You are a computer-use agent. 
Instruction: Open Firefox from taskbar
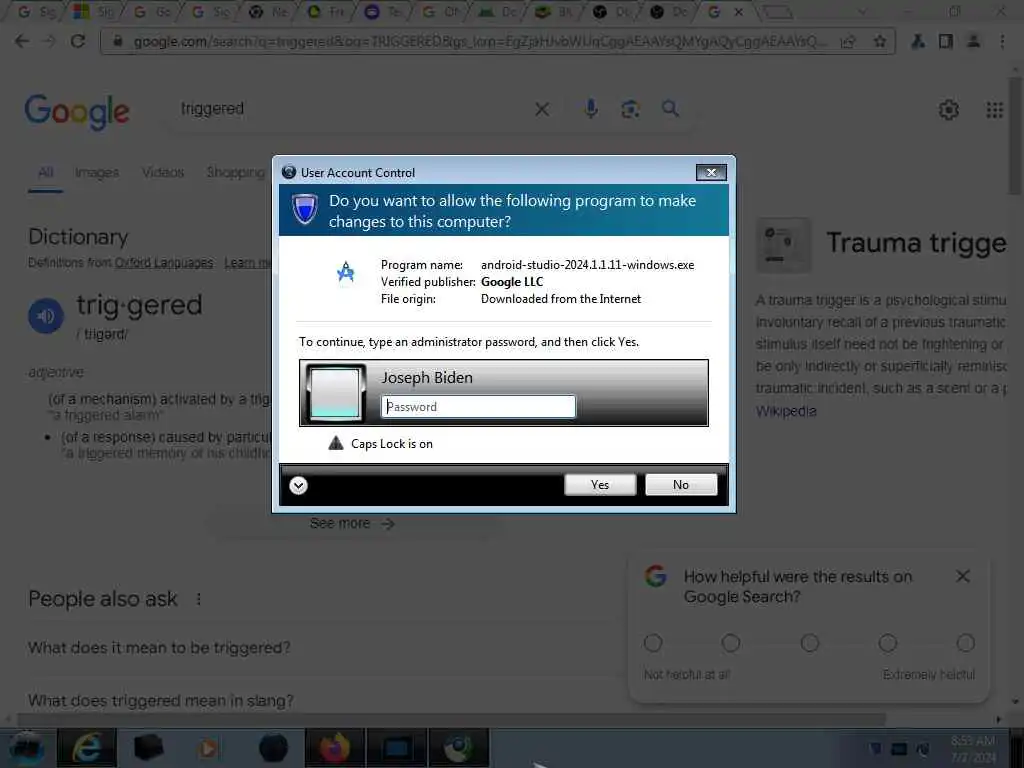(334, 748)
